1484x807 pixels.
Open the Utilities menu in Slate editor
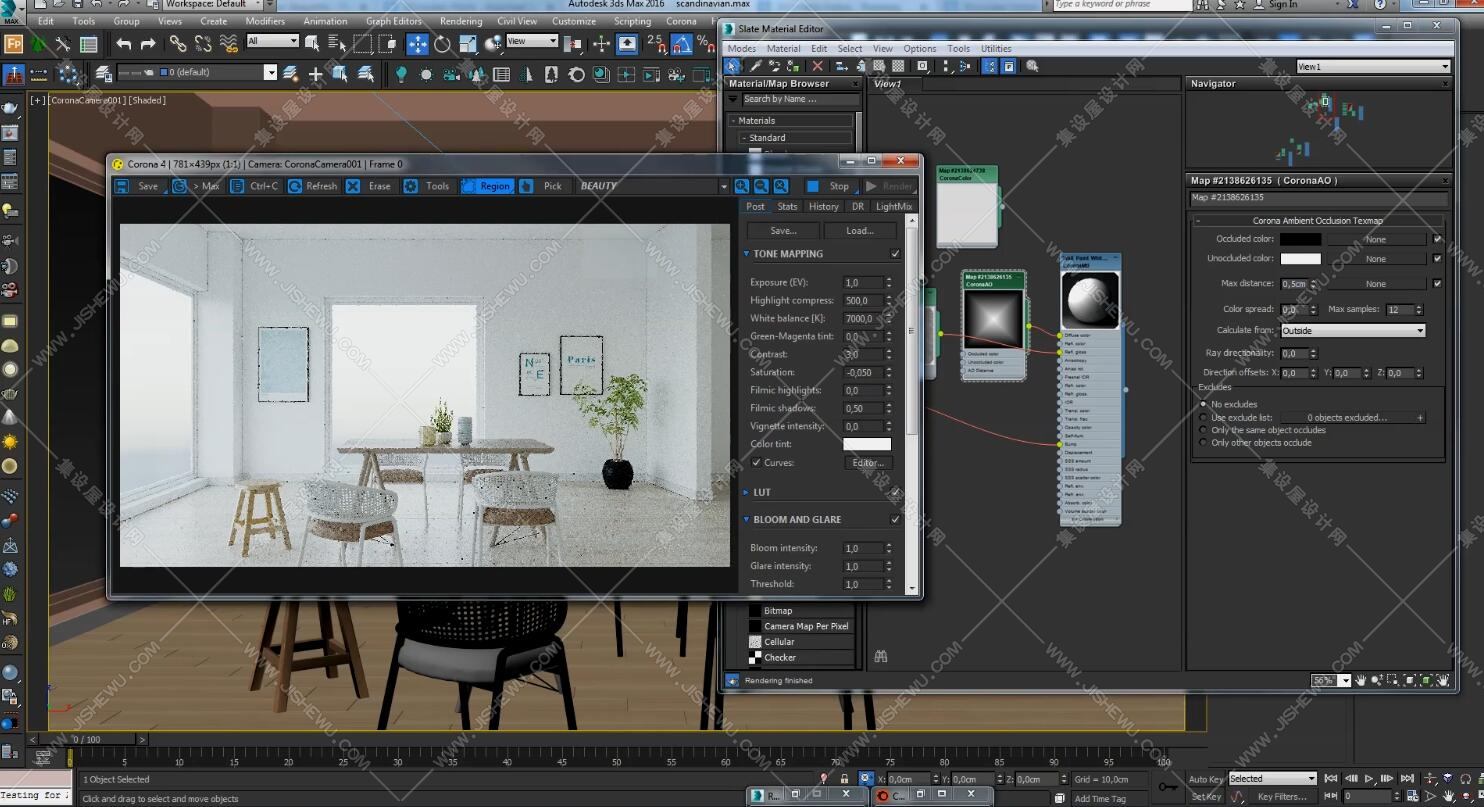pos(996,48)
